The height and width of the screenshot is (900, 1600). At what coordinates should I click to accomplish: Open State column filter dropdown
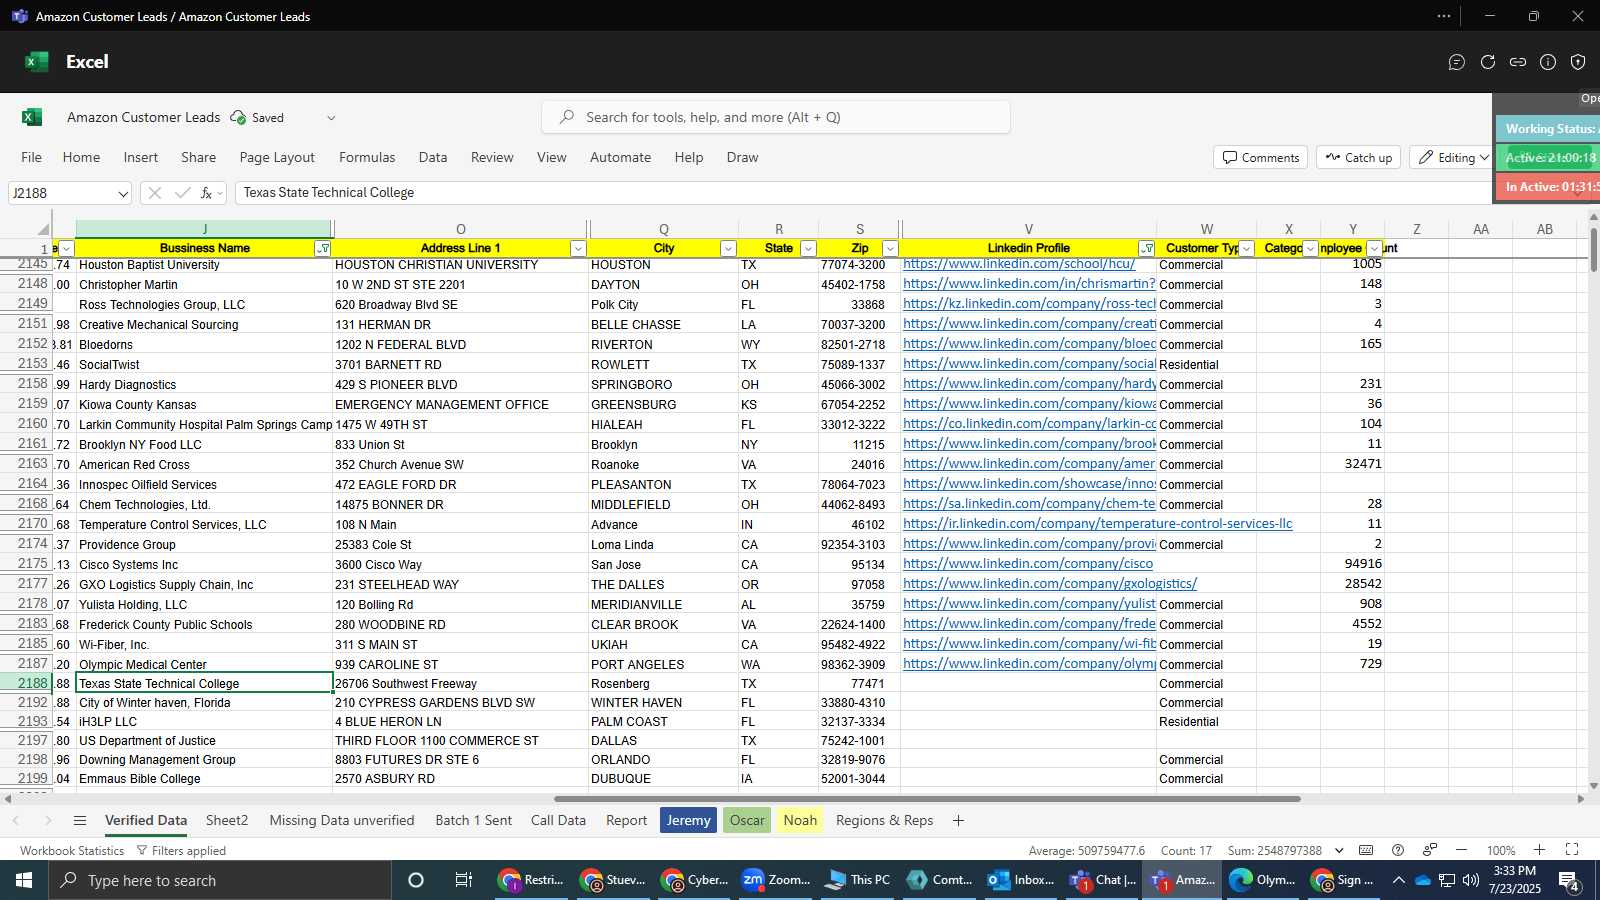click(x=808, y=248)
